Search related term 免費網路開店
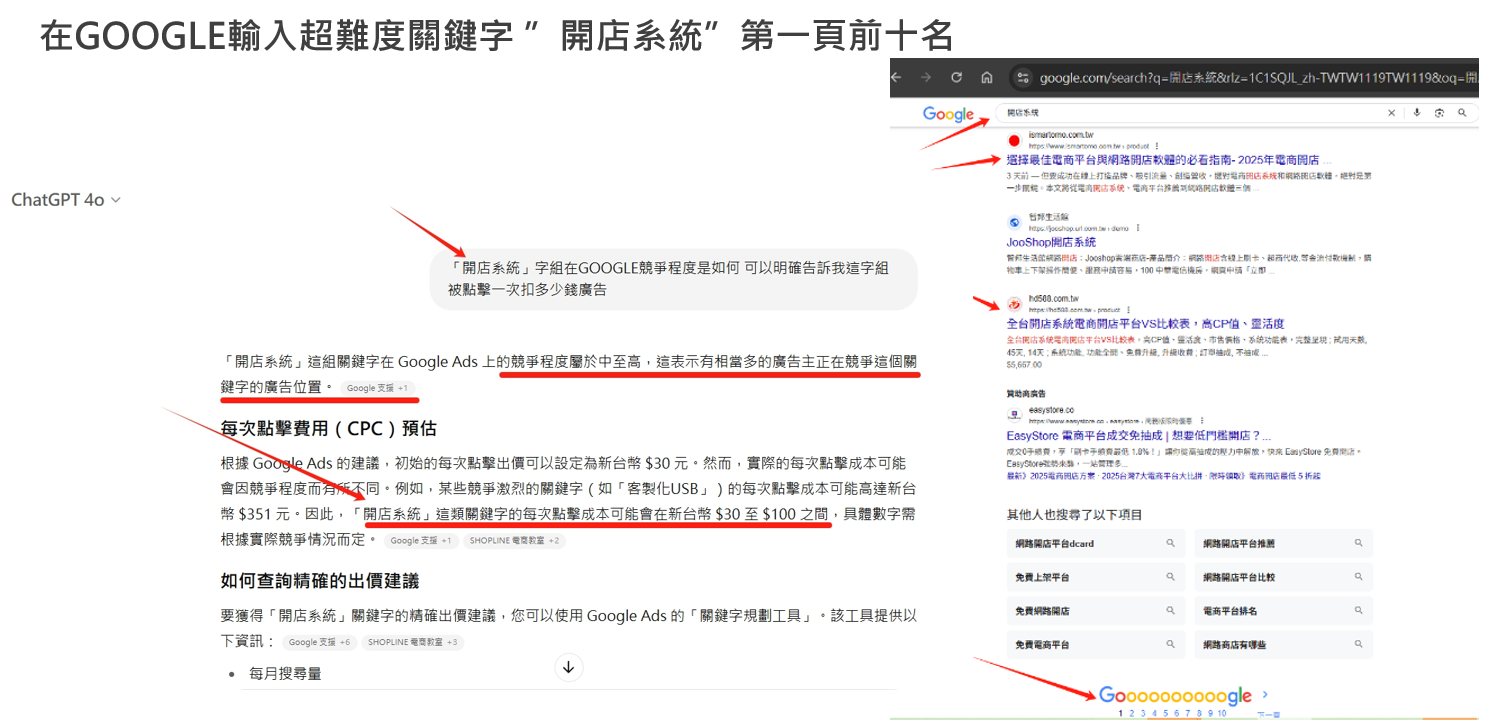Viewport: 1501px width, 720px height. (x=1096, y=610)
